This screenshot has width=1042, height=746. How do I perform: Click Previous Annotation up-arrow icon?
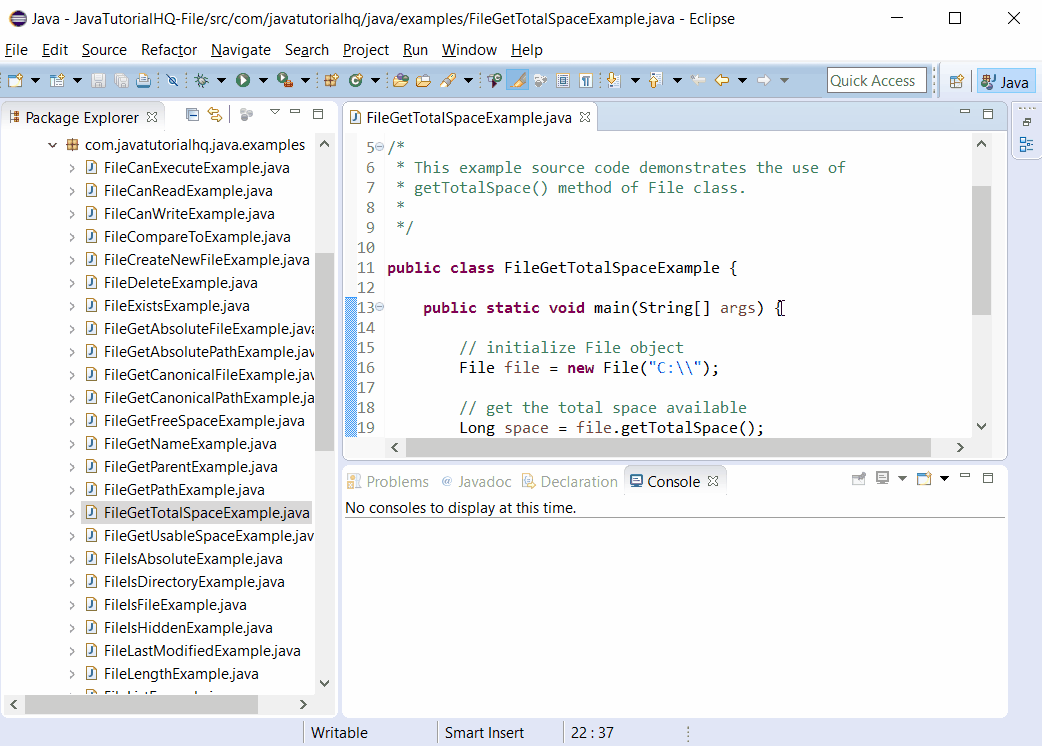[x=655, y=80]
